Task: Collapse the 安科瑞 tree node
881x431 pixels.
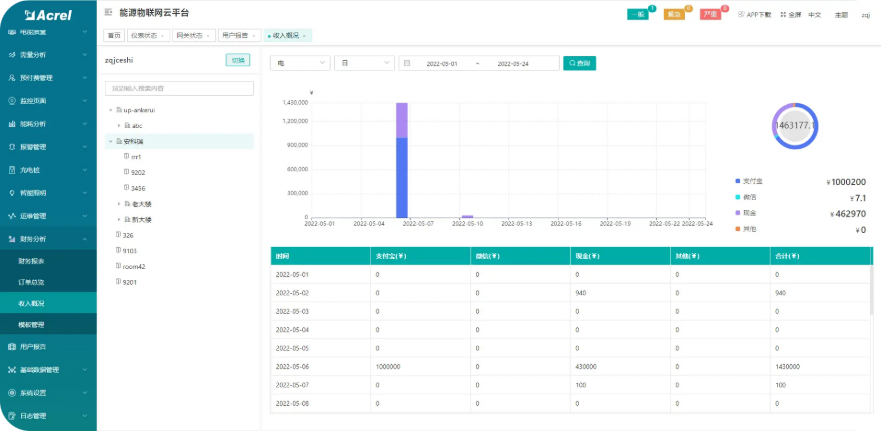Action: (111, 141)
